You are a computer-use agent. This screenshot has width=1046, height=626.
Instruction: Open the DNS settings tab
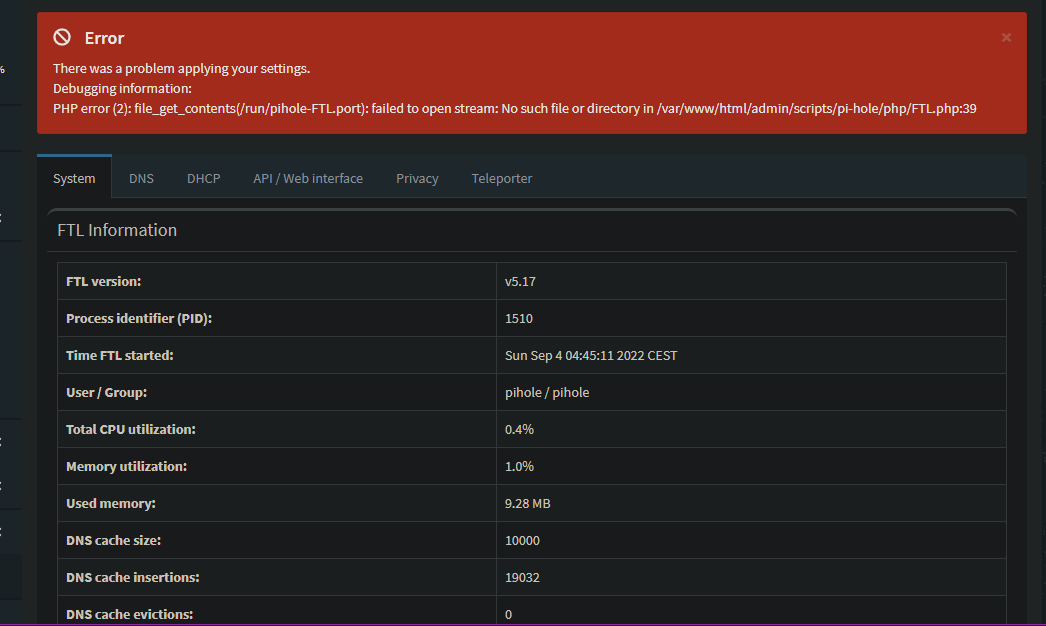141,178
